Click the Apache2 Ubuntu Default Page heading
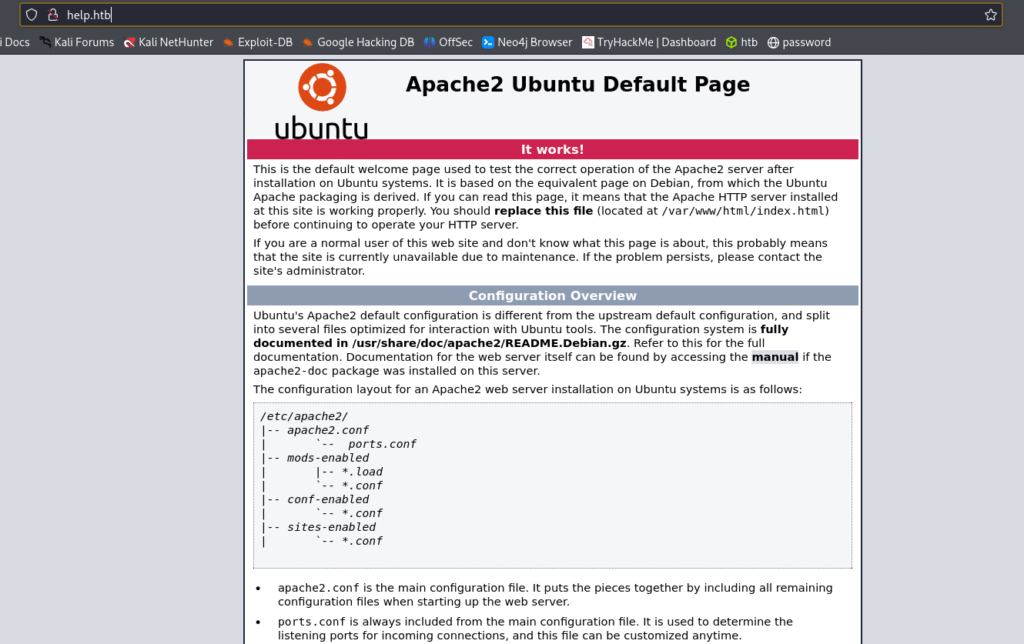The image size is (1024, 644). pyautogui.click(x=577, y=84)
